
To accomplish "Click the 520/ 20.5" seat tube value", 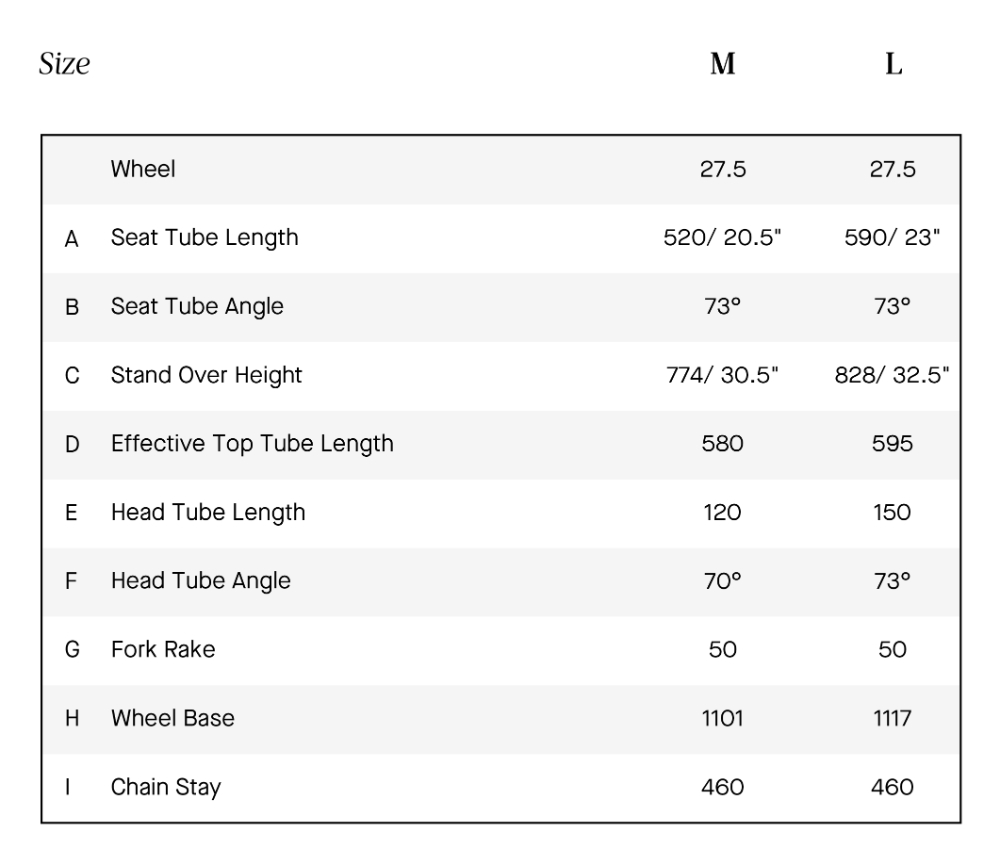I will [x=722, y=238].
